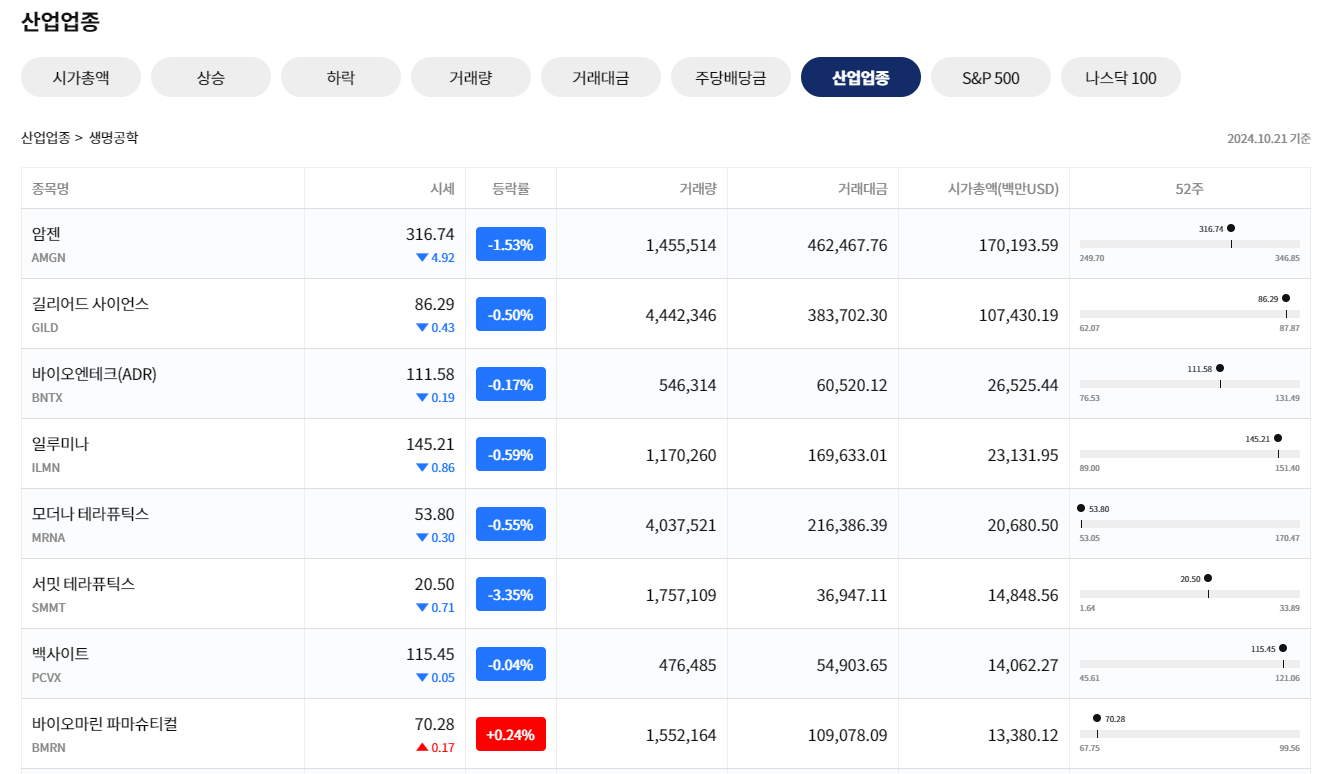The image size is (1327, 774).
Task: Click the AMGN ticker symbol
Action: (49, 258)
